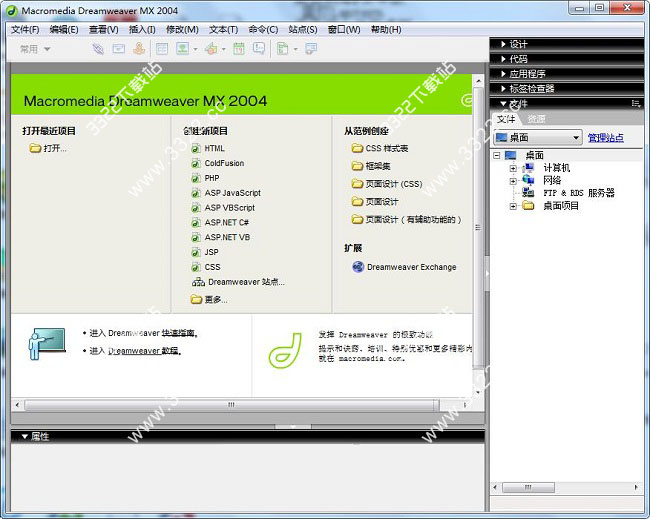
Task: Open 页面设计 (CSS) samples
Action: point(387,184)
